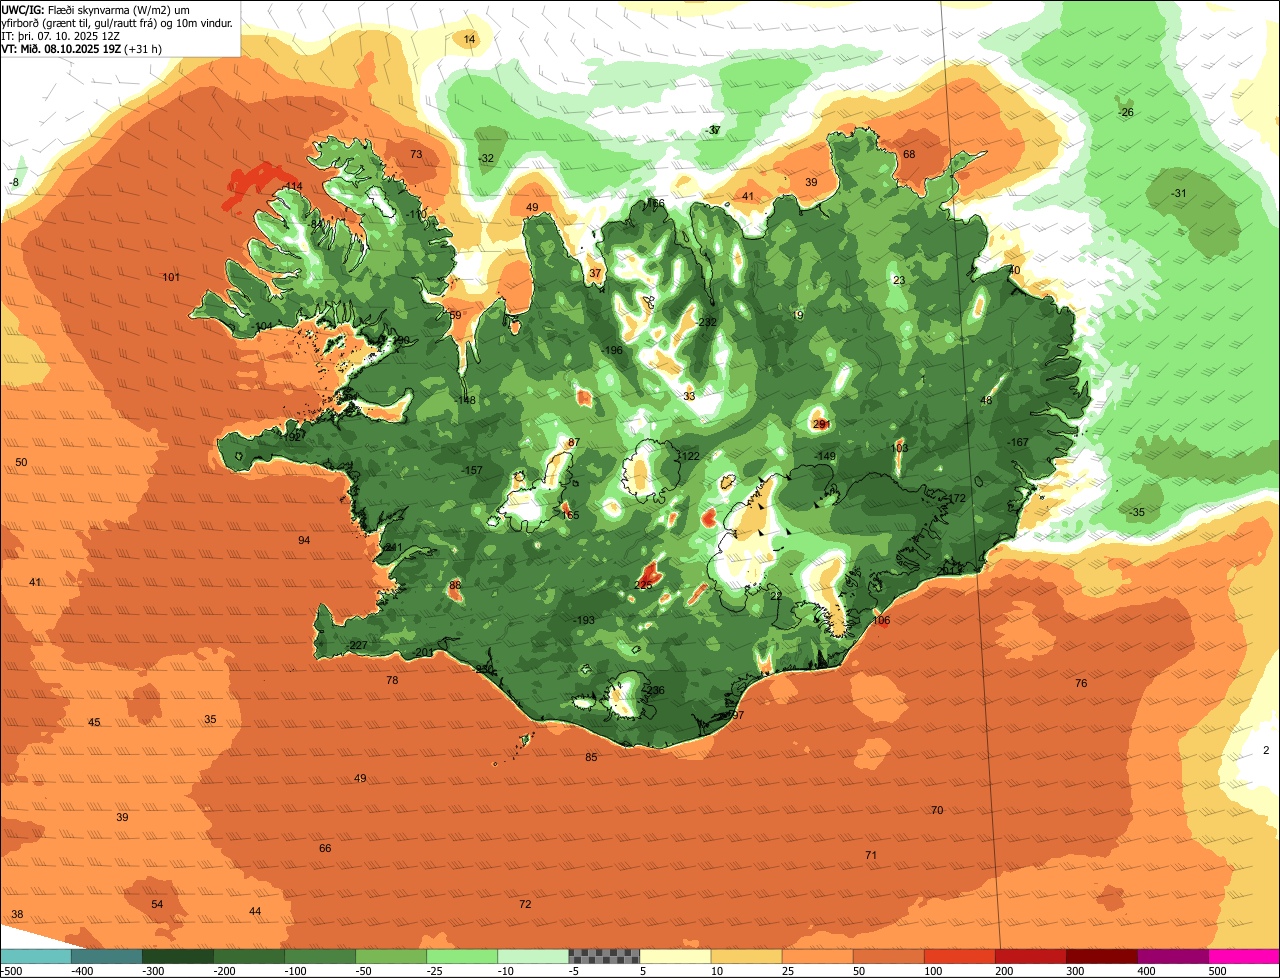Click the legend swatch between -100 and -50
The image size is (1280, 978).
(320, 956)
